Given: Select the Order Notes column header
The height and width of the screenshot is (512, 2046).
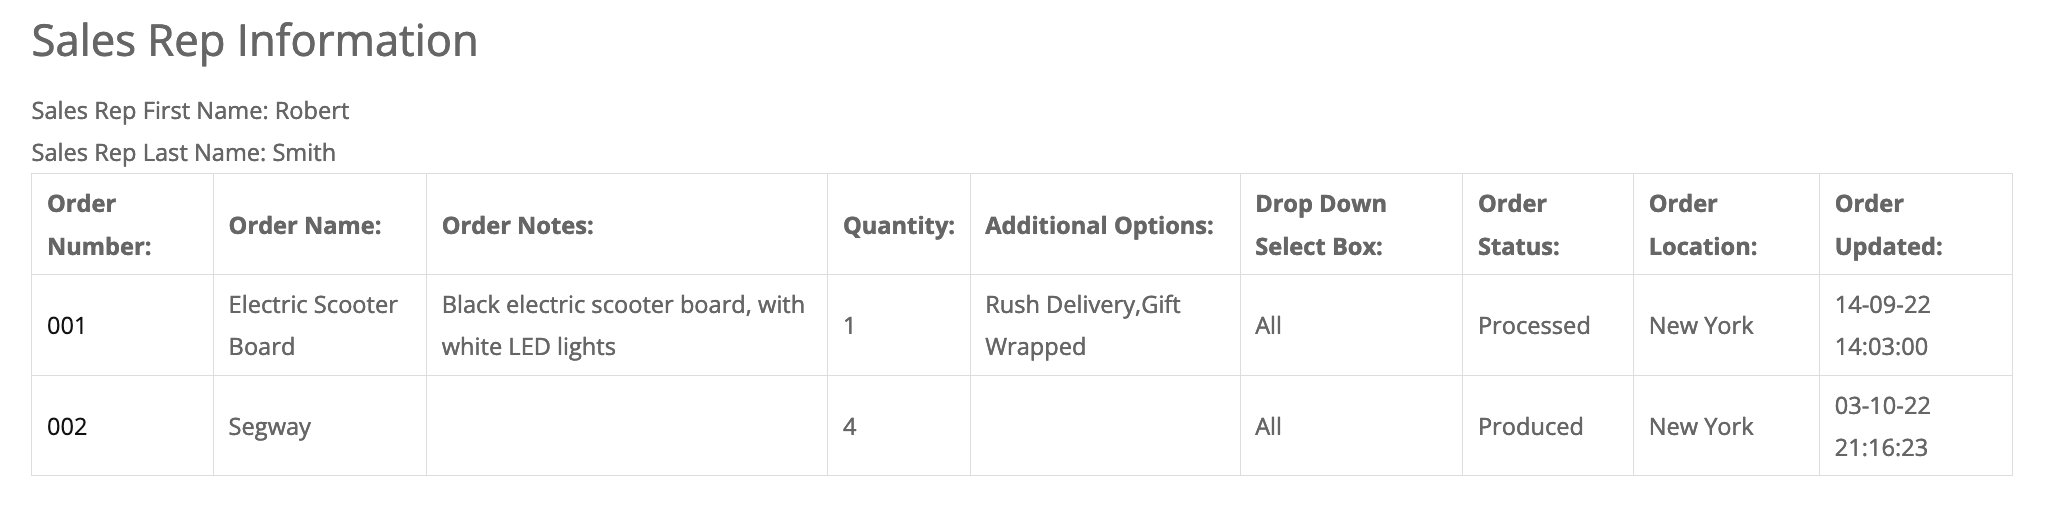Looking at the screenshot, I should click(518, 225).
